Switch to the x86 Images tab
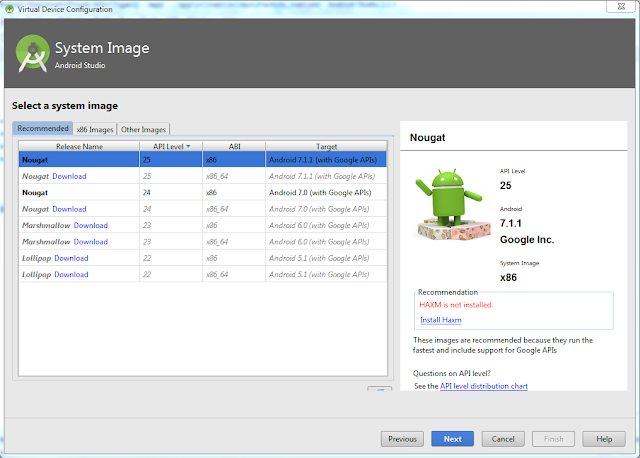Image resolution: width=640 pixels, height=458 pixels. point(95,129)
